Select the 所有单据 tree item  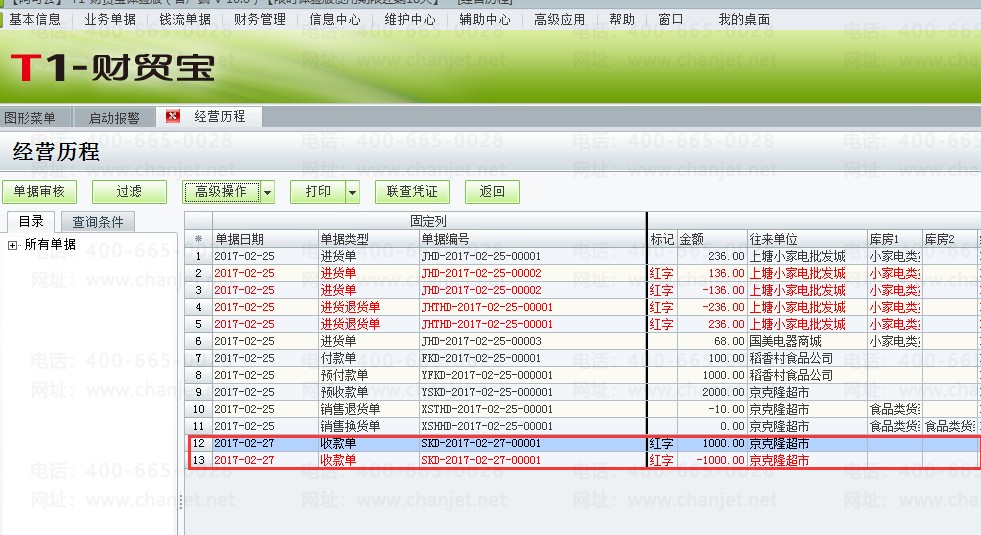click(x=50, y=245)
